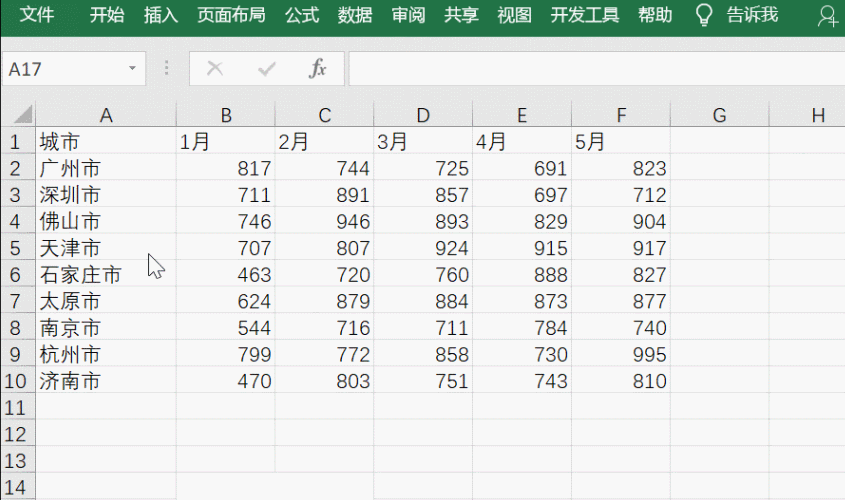Viewport: 845px width, 500px height.
Task: Select column B header
Action: (x=226, y=115)
